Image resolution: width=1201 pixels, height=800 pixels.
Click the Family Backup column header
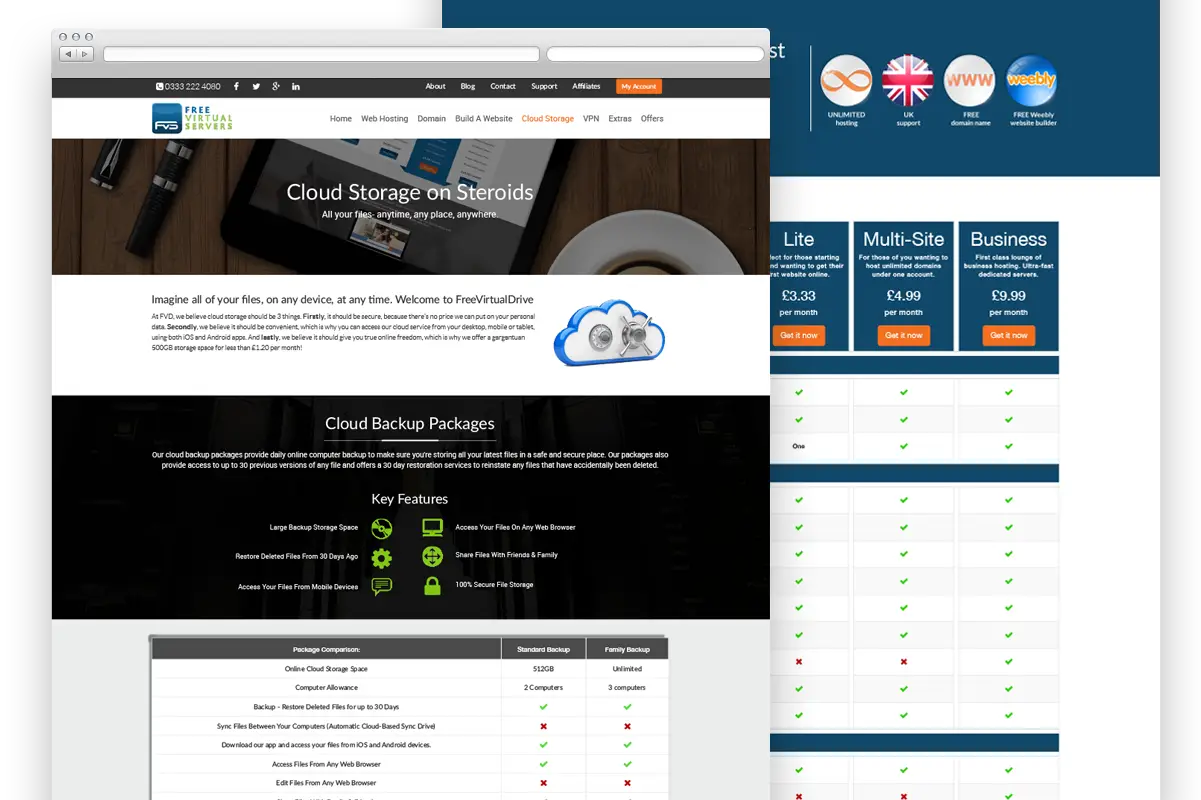pos(627,649)
